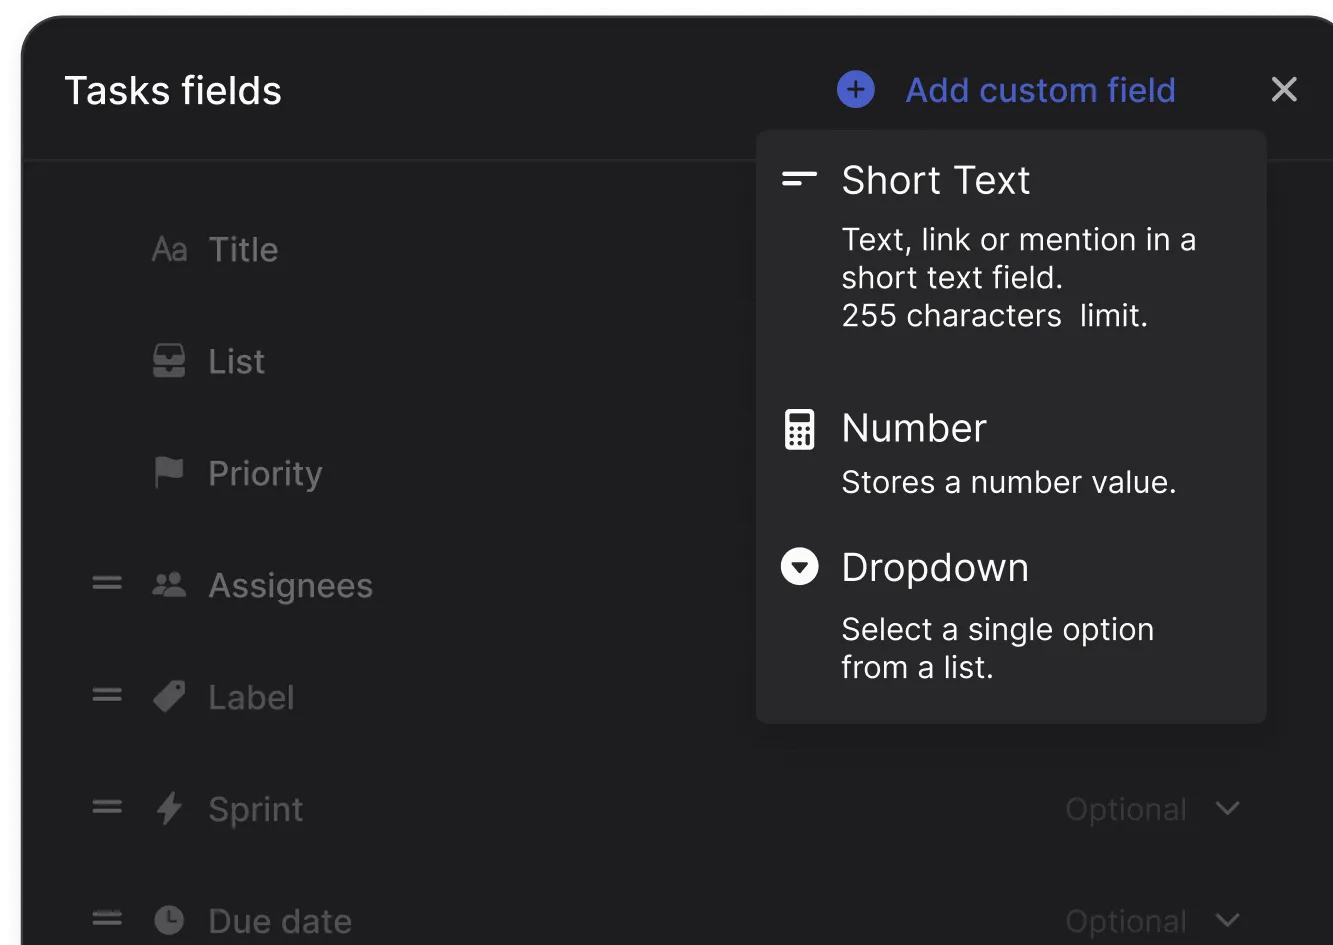
Task: Click the reorder handle next to Assignees
Action: 106,584
